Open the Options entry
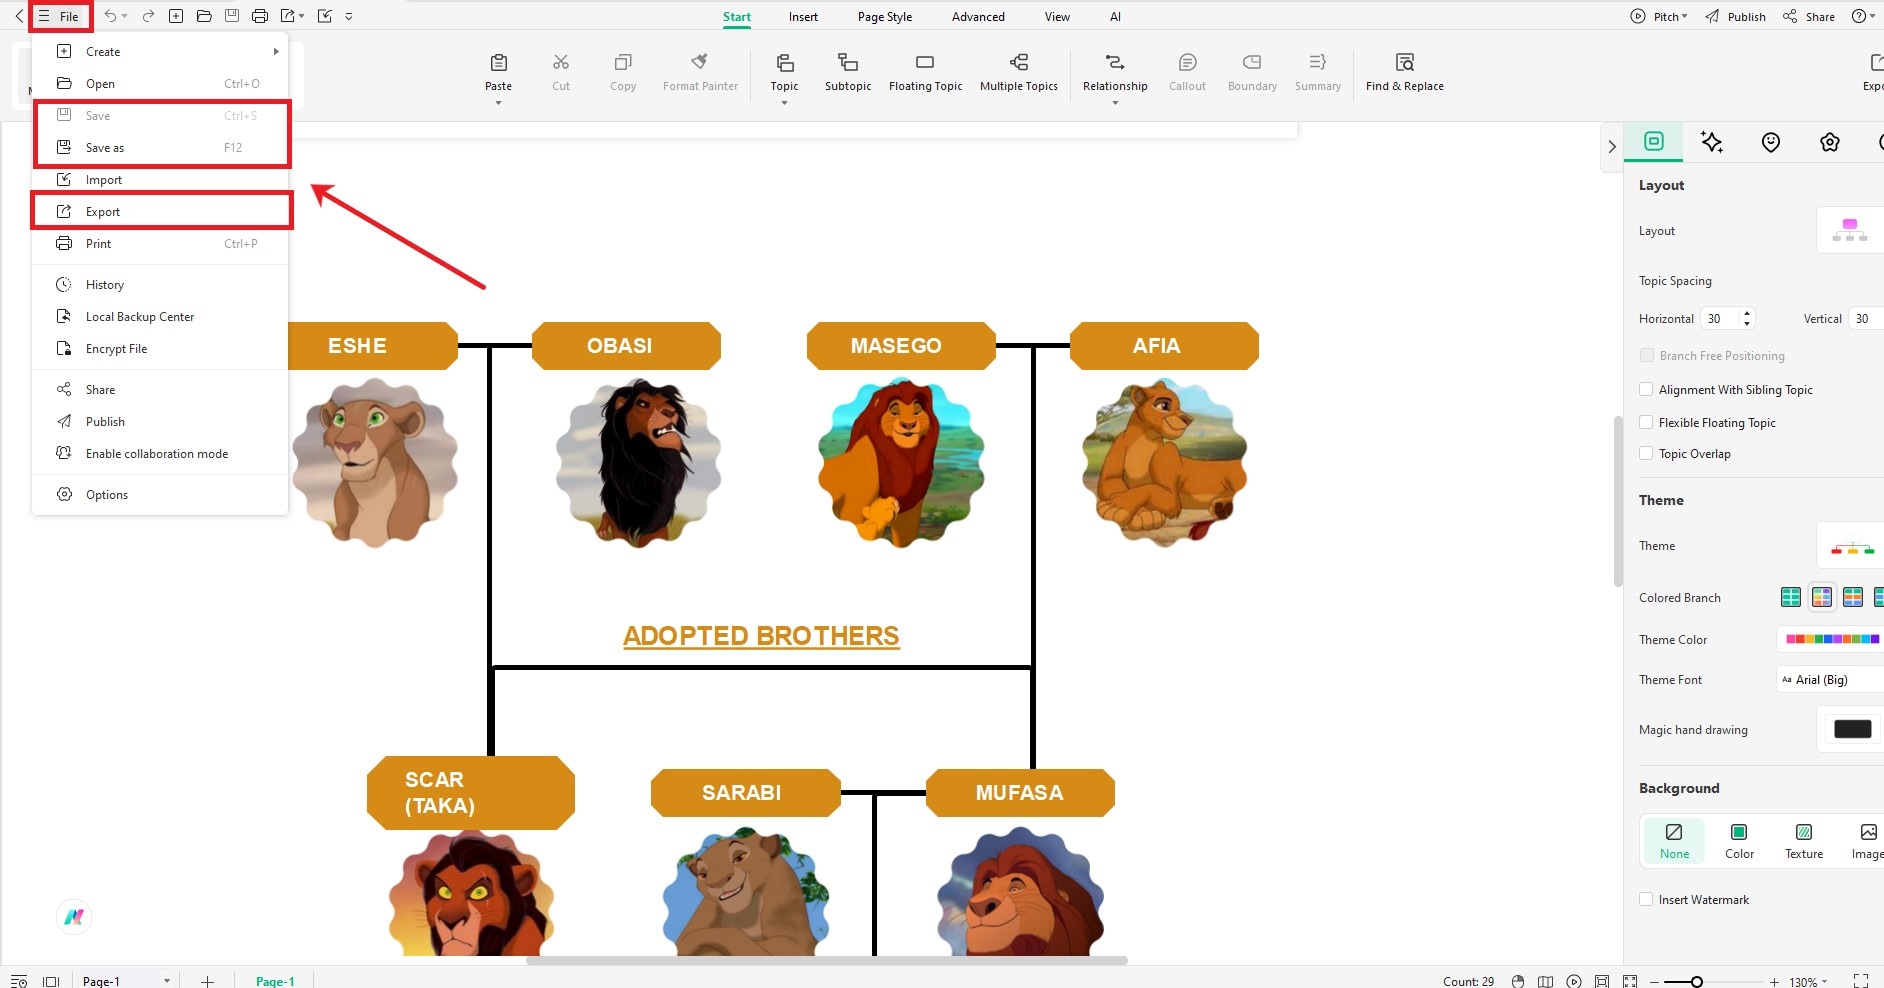This screenshot has height=988, width=1884. coord(160,494)
